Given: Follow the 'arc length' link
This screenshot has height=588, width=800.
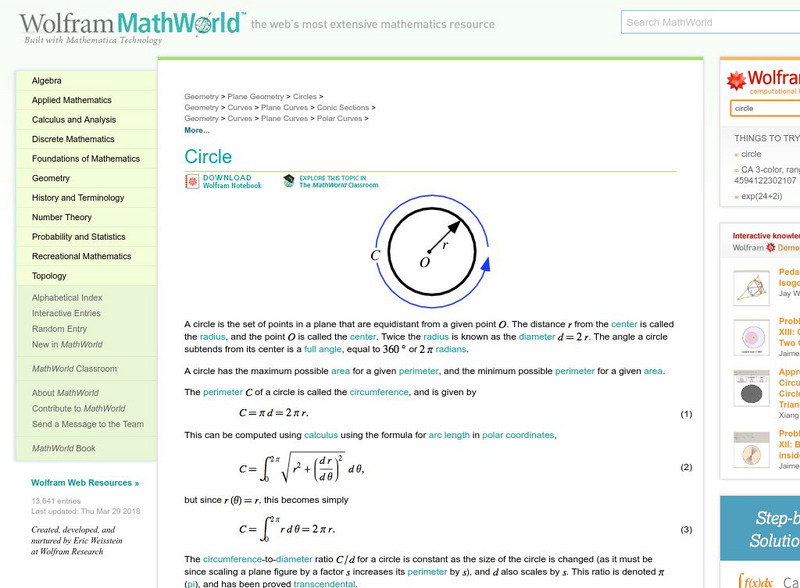Looking at the screenshot, I should point(449,435).
